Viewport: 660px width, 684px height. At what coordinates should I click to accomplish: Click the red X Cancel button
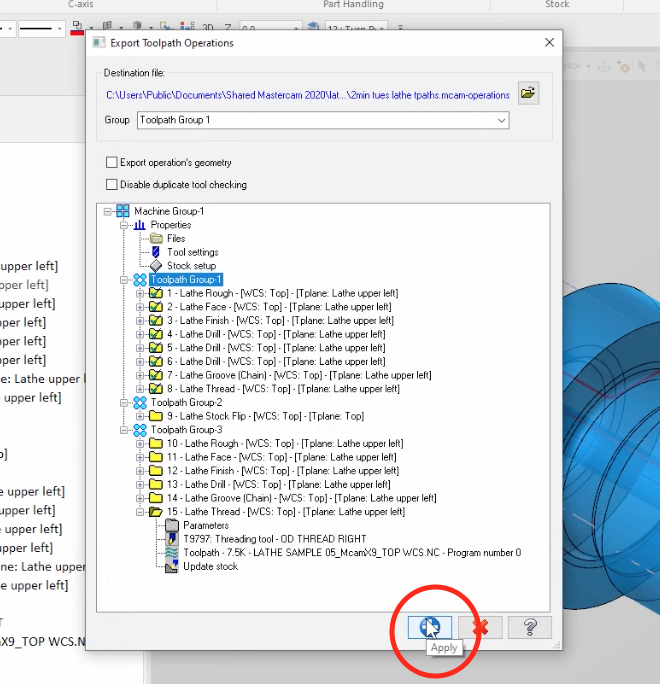click(x=480, y=627)
